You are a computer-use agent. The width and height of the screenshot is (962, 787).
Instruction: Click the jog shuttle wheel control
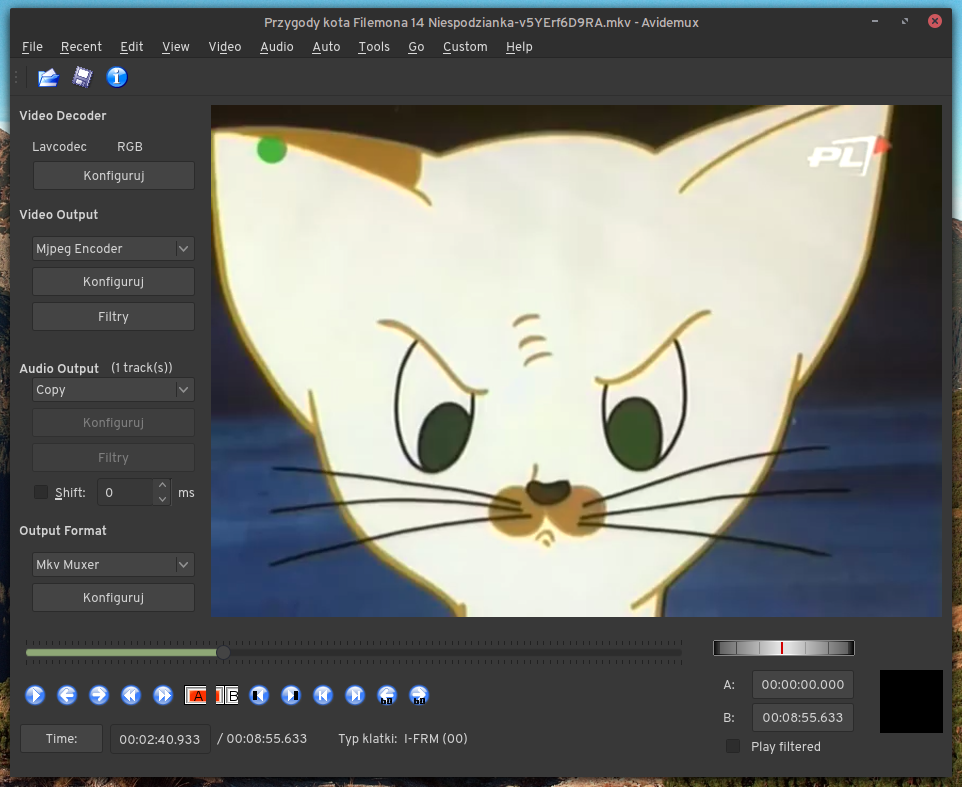[783, 648]
